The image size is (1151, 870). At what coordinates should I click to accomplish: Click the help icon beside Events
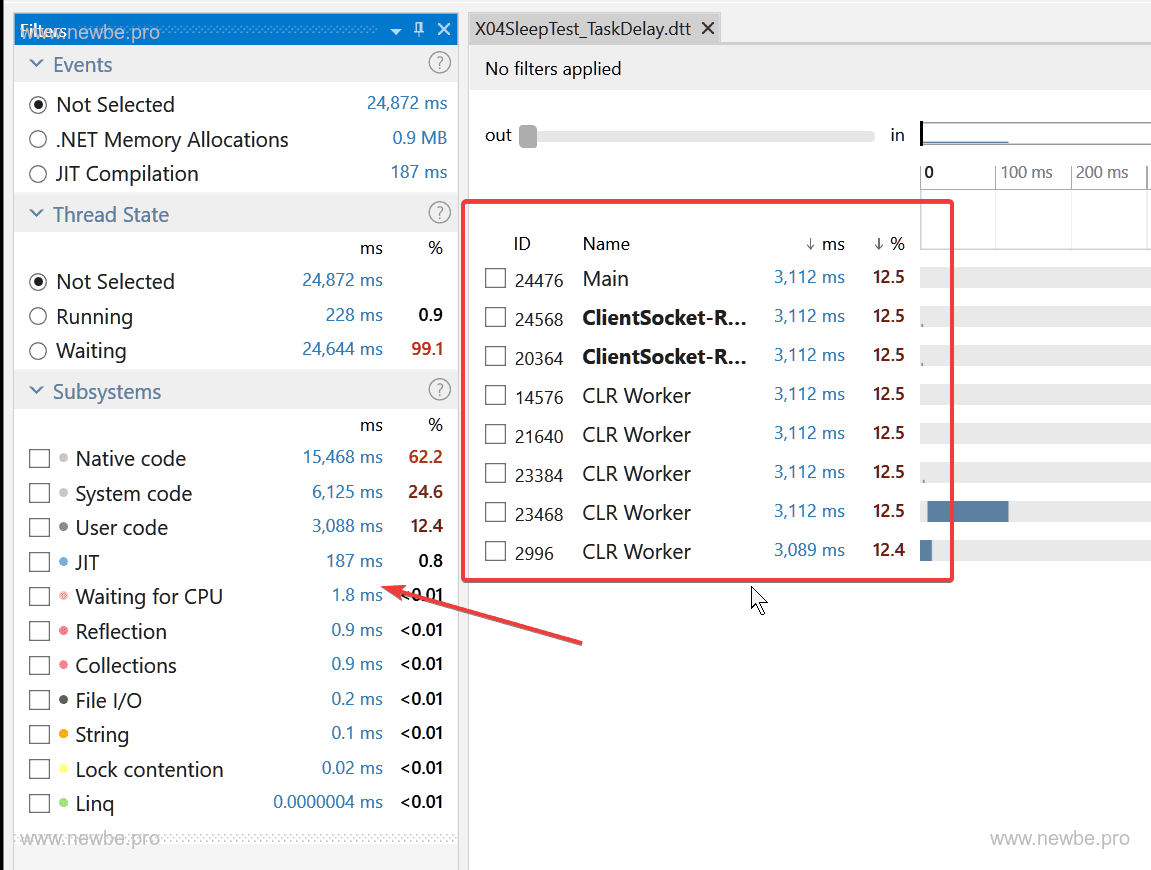tap(439, 64)
